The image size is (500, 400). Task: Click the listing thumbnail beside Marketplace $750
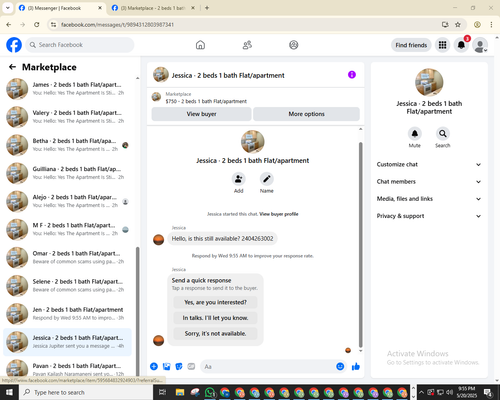[156, 97]
